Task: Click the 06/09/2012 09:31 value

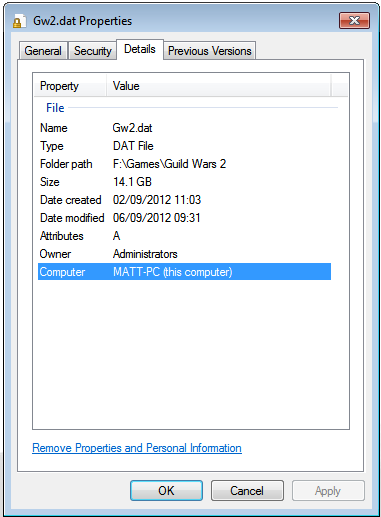Action: pos(157,218)
